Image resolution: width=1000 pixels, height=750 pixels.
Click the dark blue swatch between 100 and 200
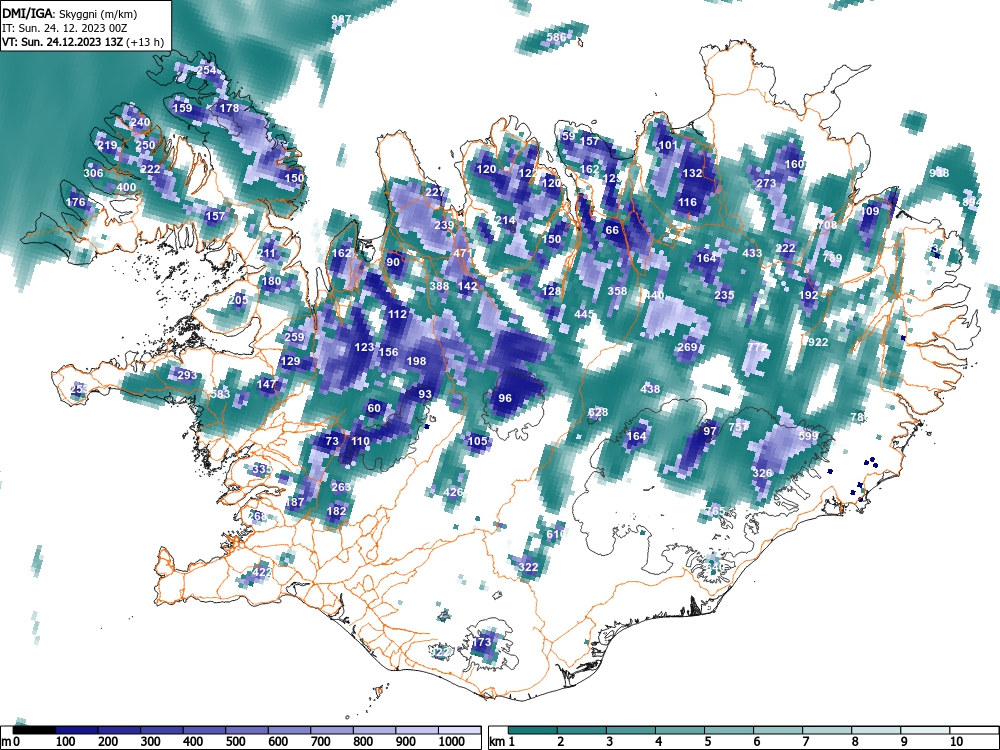(77, 729)
